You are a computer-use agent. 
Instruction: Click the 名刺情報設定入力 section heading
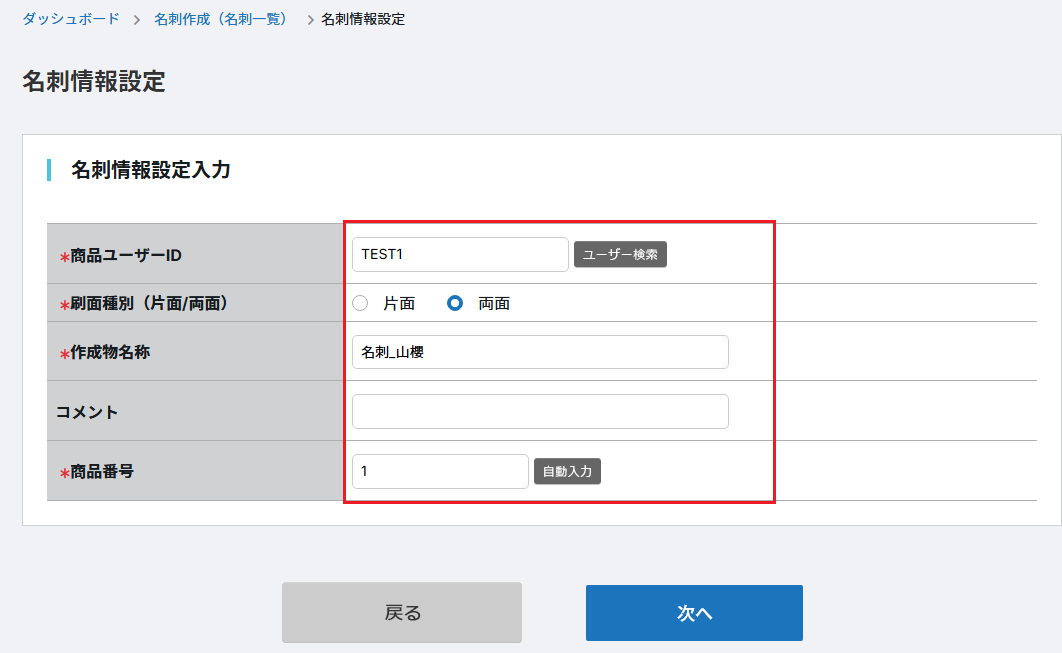point(151,170)
